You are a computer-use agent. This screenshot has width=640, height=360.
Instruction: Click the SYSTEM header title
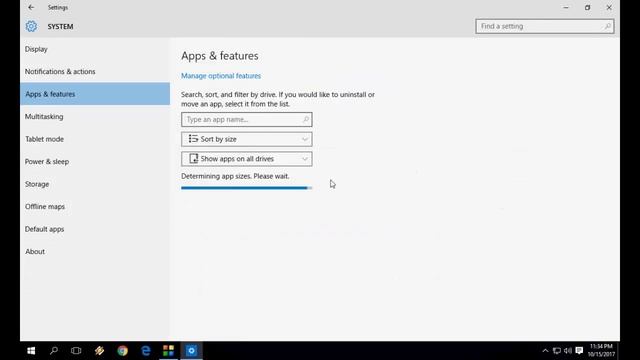point(60,27)
